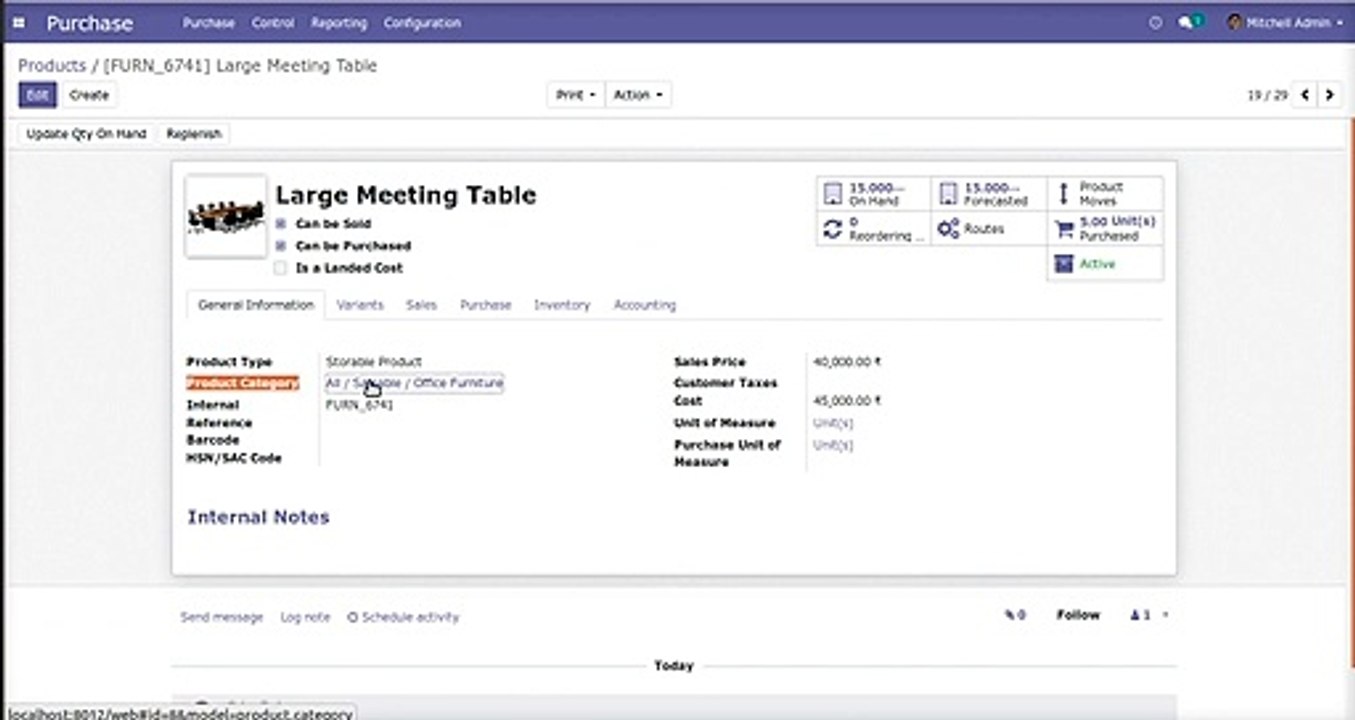Click Update Qty On Hand button

(x=86, y=133)
